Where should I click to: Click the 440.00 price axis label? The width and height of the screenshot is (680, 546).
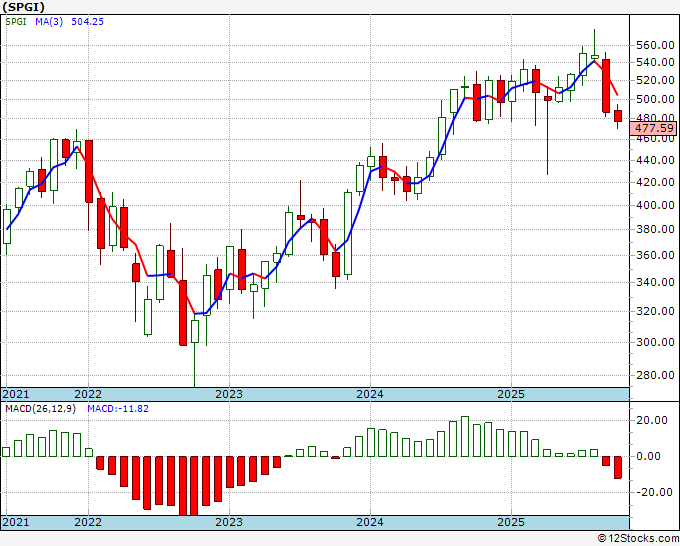click(655, 160)
